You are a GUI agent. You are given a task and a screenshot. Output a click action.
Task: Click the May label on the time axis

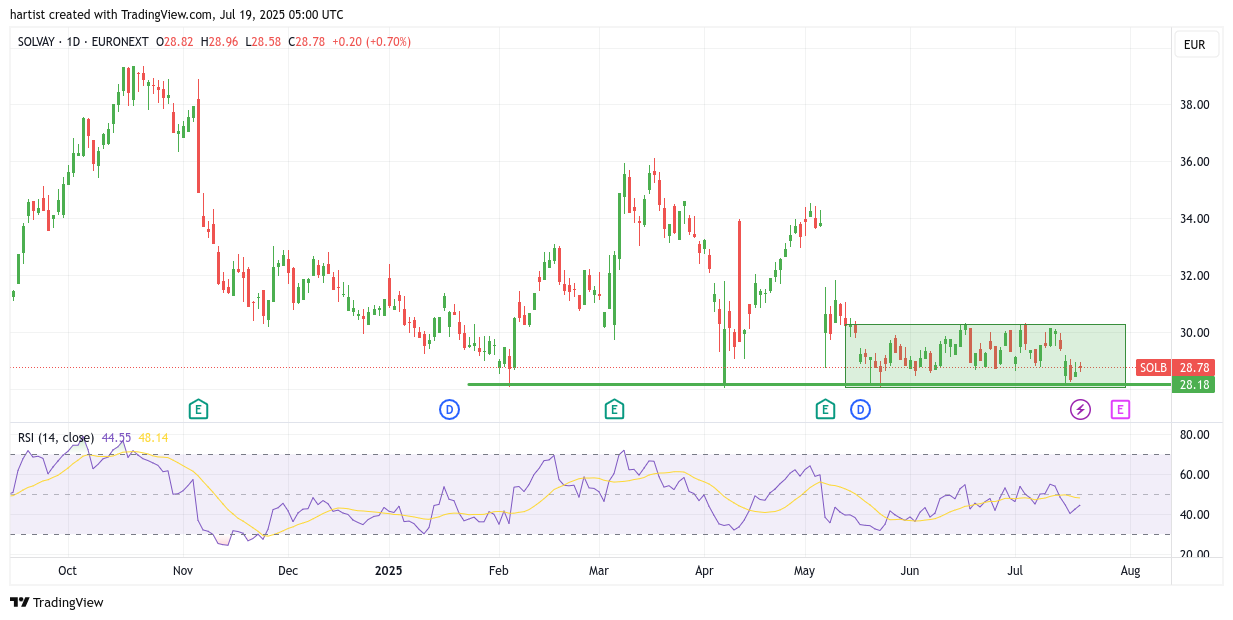[805, 571]
